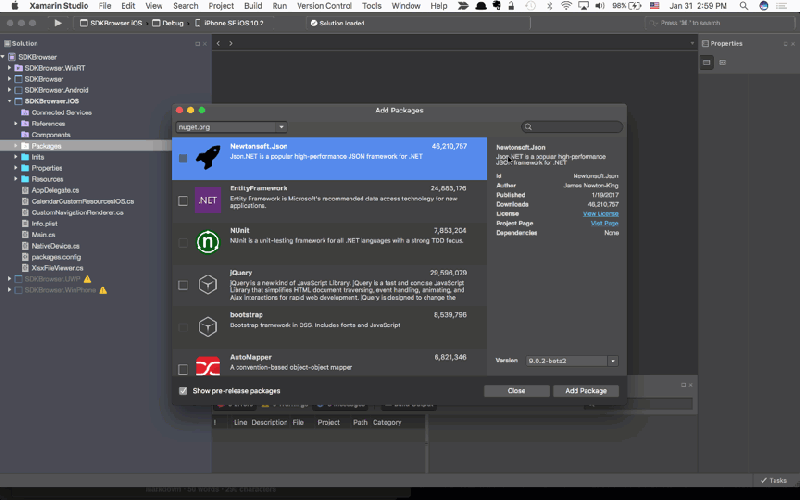Open the Apple menu
Viewport: 800px width, 500px height.
15,6
